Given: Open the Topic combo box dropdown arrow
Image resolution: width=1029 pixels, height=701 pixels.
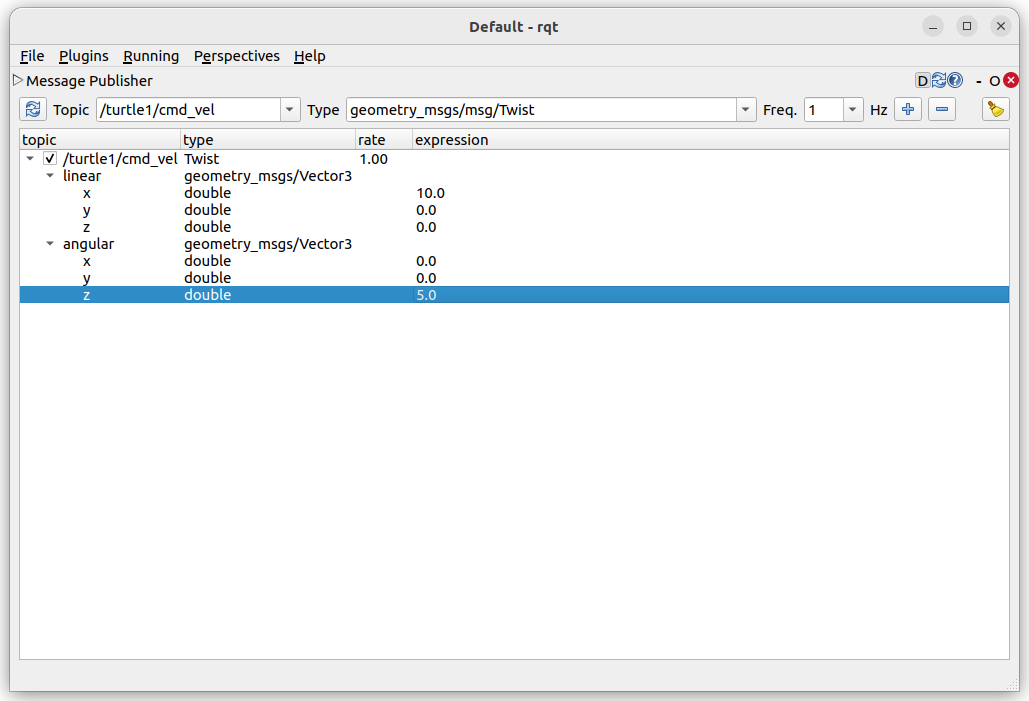Looking at the screenshot, I should 289,110.
